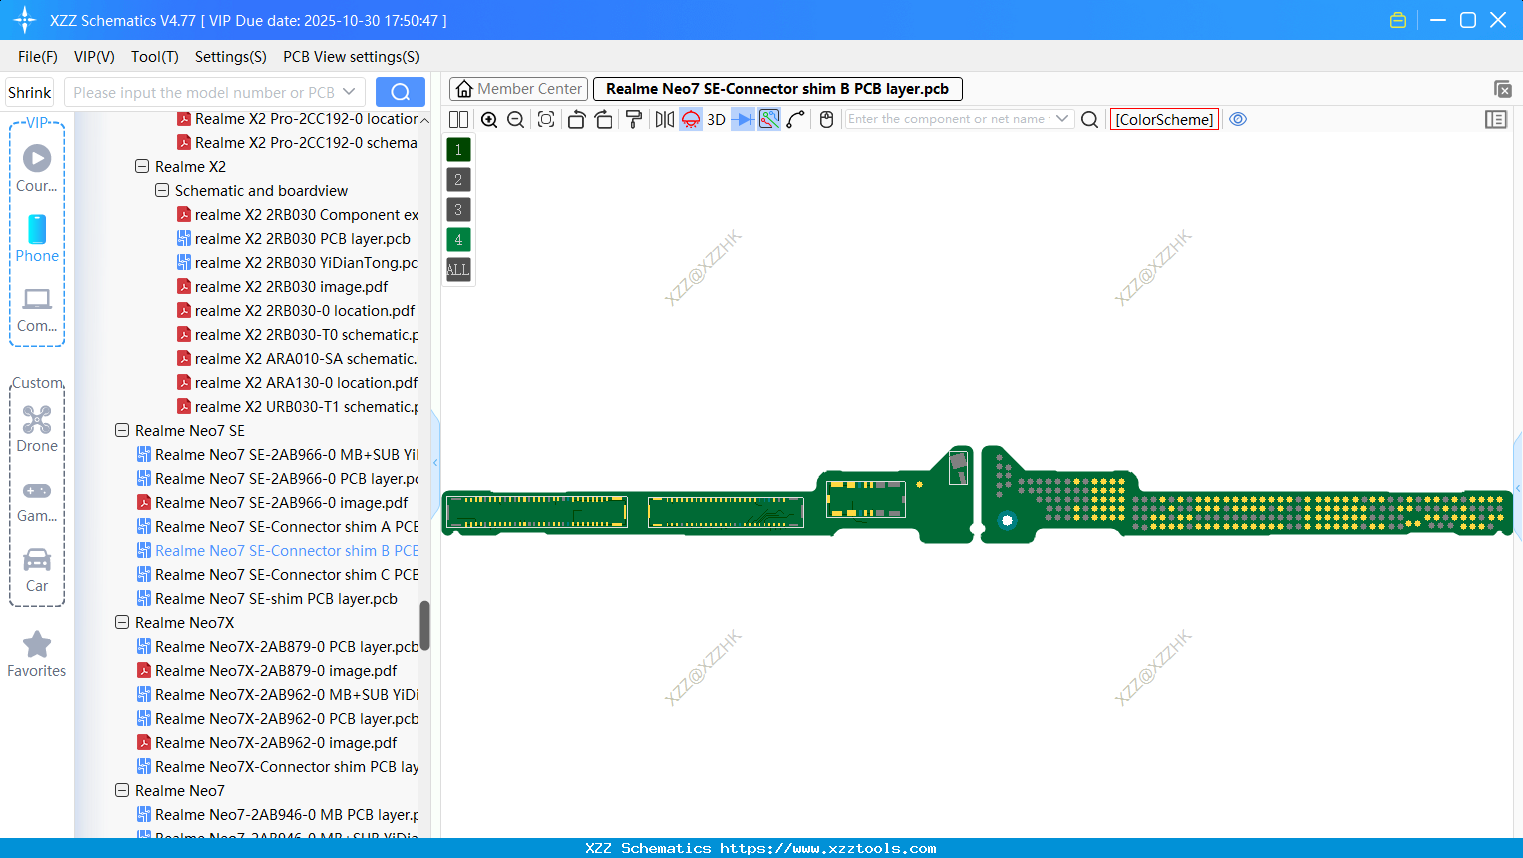Screen dimensions: 1523x858
Task: Open the File(F) menu
Action: point(38,57)
